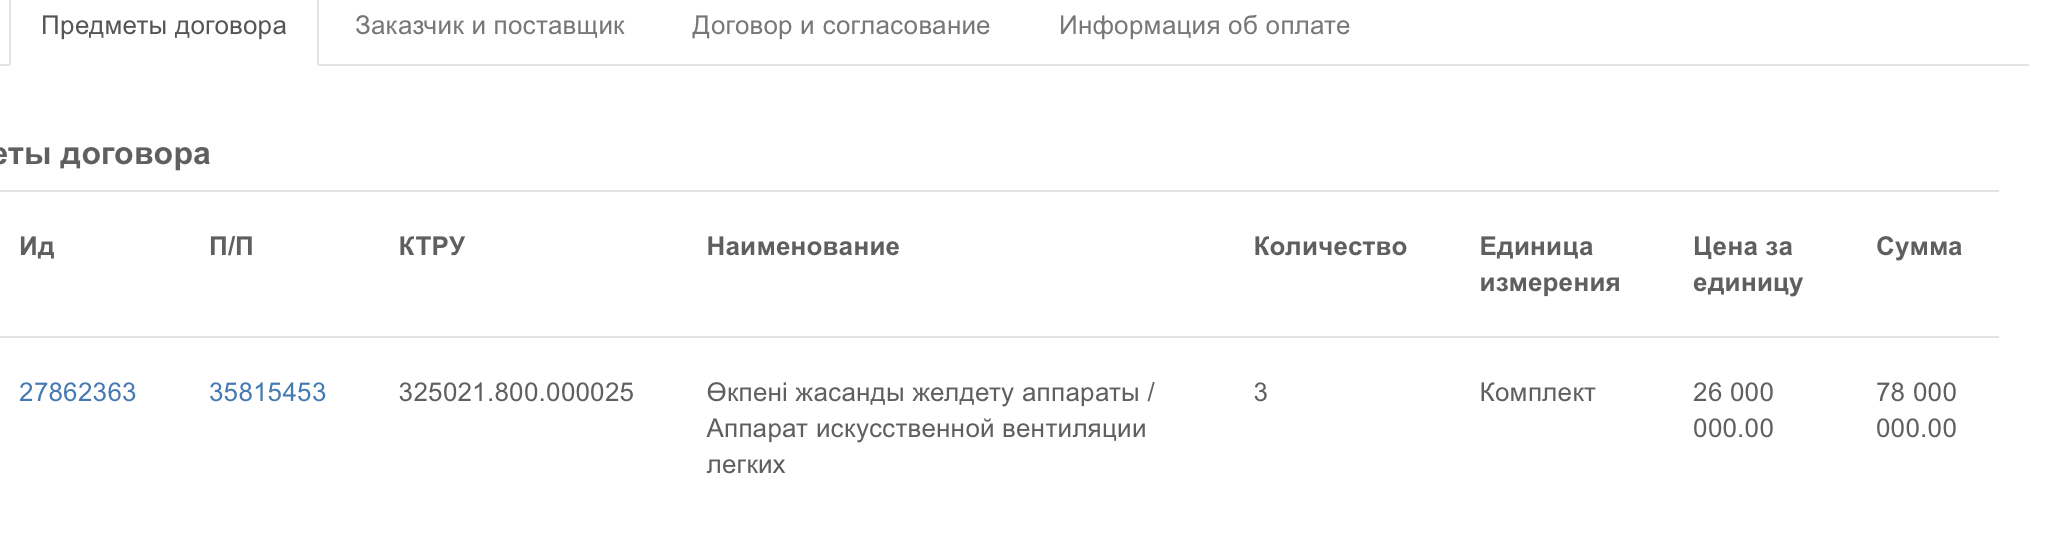Click the Единица измерения column header
The image size is (2047, 540).
(1550, 264)
